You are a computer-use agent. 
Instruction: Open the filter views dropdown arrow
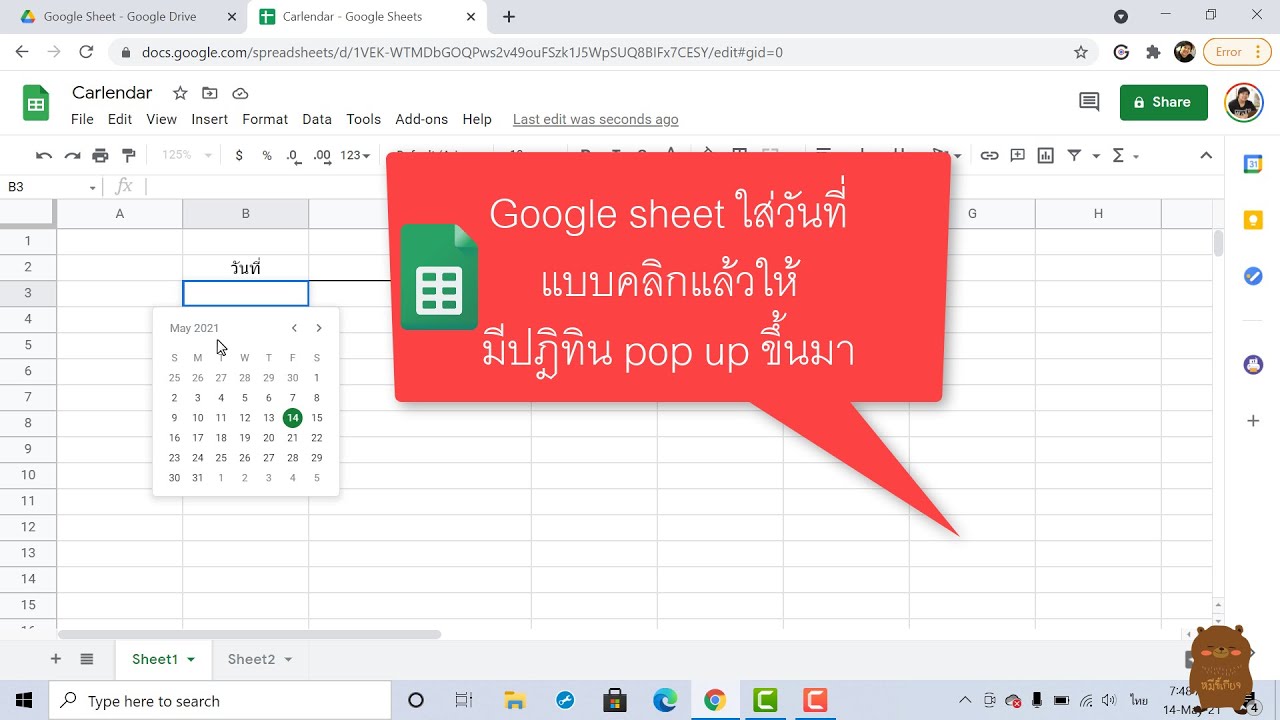[x=1096, y=155]
